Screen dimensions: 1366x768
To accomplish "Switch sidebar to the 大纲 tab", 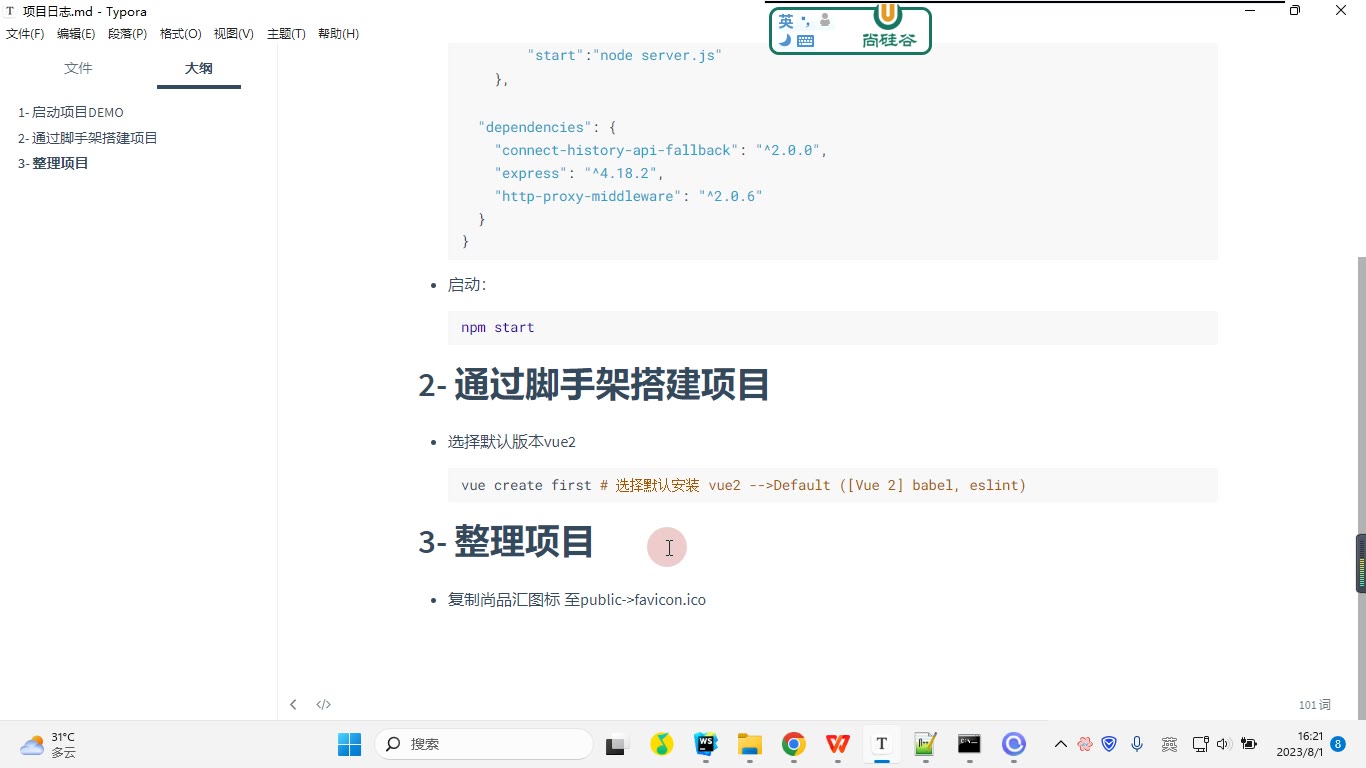I will click(198, 68).
